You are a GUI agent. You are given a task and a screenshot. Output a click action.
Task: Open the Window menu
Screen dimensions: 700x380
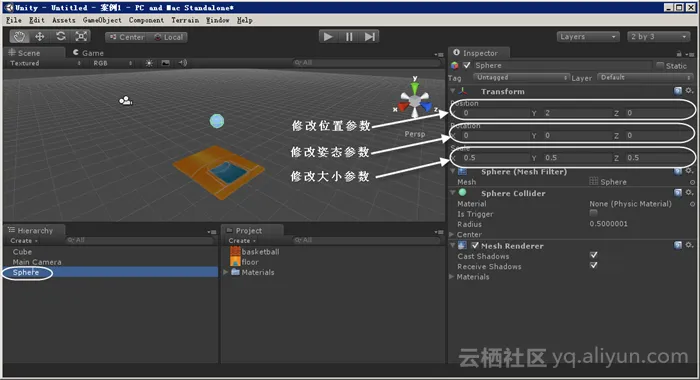217,20
